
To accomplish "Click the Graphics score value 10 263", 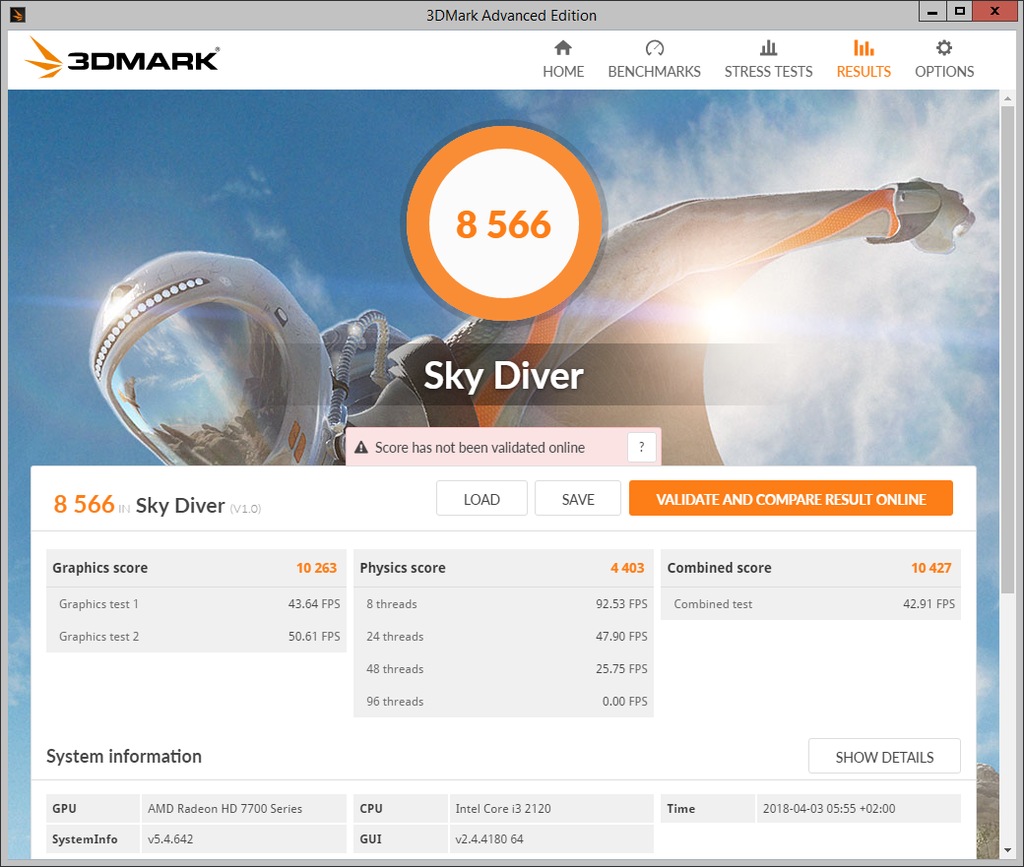I will (317, 568).
